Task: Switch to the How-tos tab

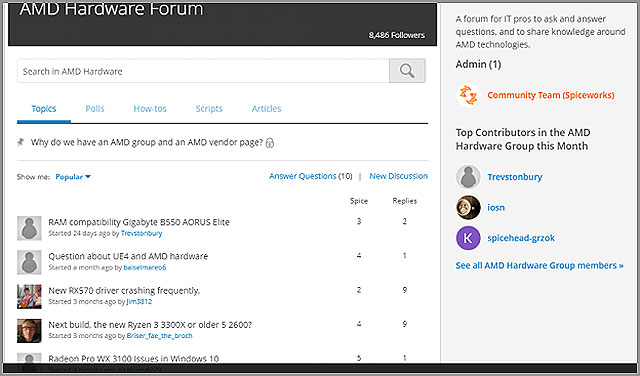Action: [150, 109]
